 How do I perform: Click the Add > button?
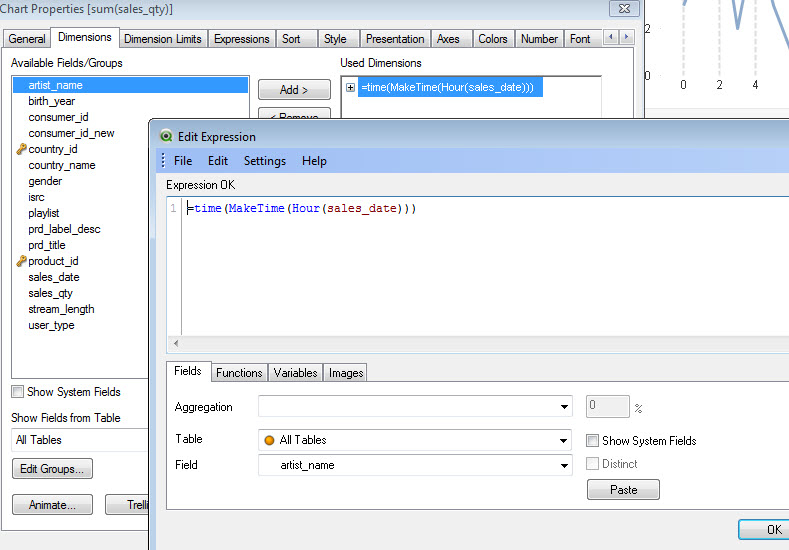(x=294, y=90)
